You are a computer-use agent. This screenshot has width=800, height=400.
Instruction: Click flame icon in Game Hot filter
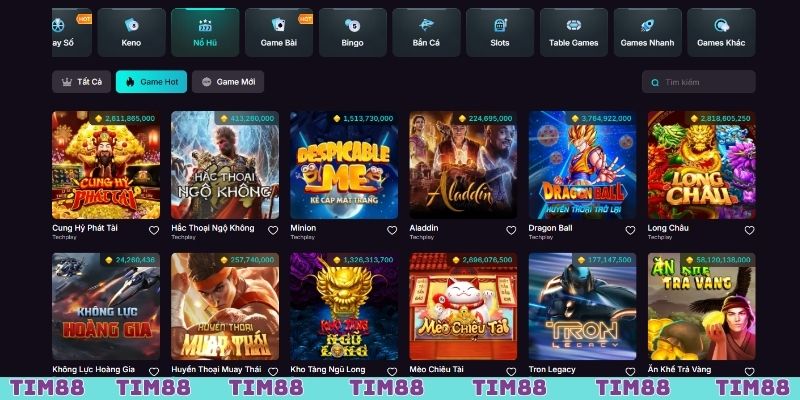pos(130,82)
